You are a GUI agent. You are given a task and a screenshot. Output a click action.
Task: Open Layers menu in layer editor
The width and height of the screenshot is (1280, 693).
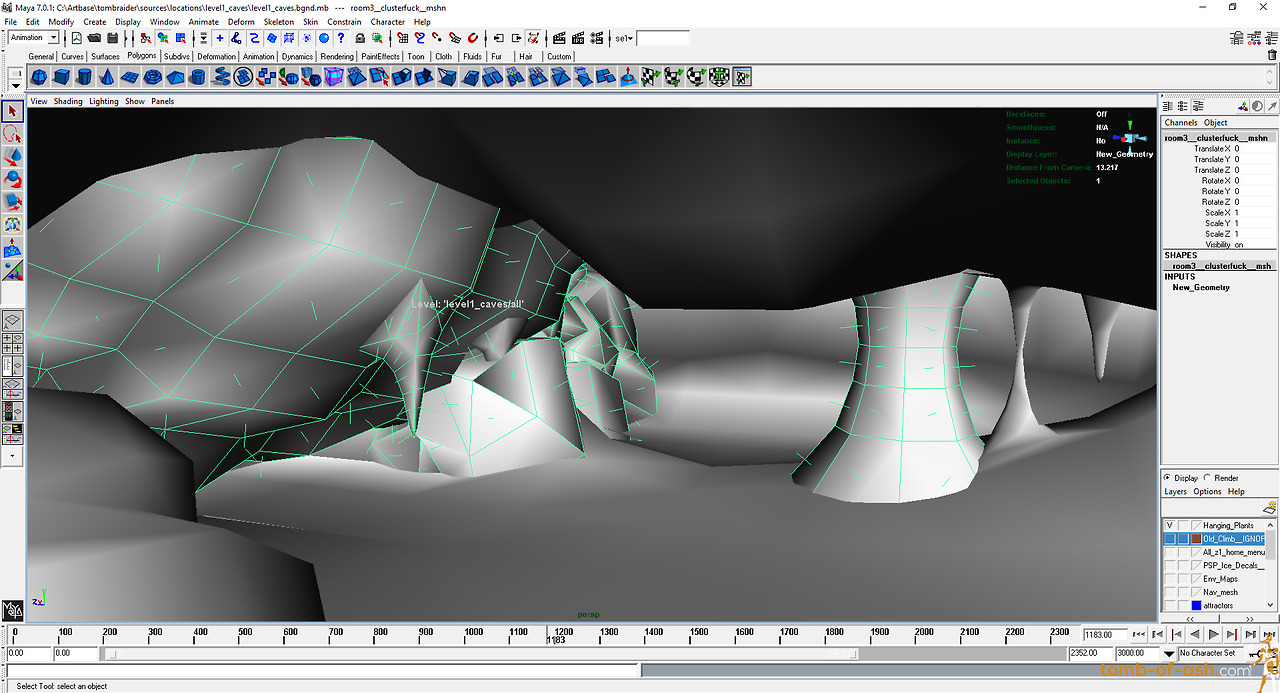pyautogui.click(x=1175, y=492)
